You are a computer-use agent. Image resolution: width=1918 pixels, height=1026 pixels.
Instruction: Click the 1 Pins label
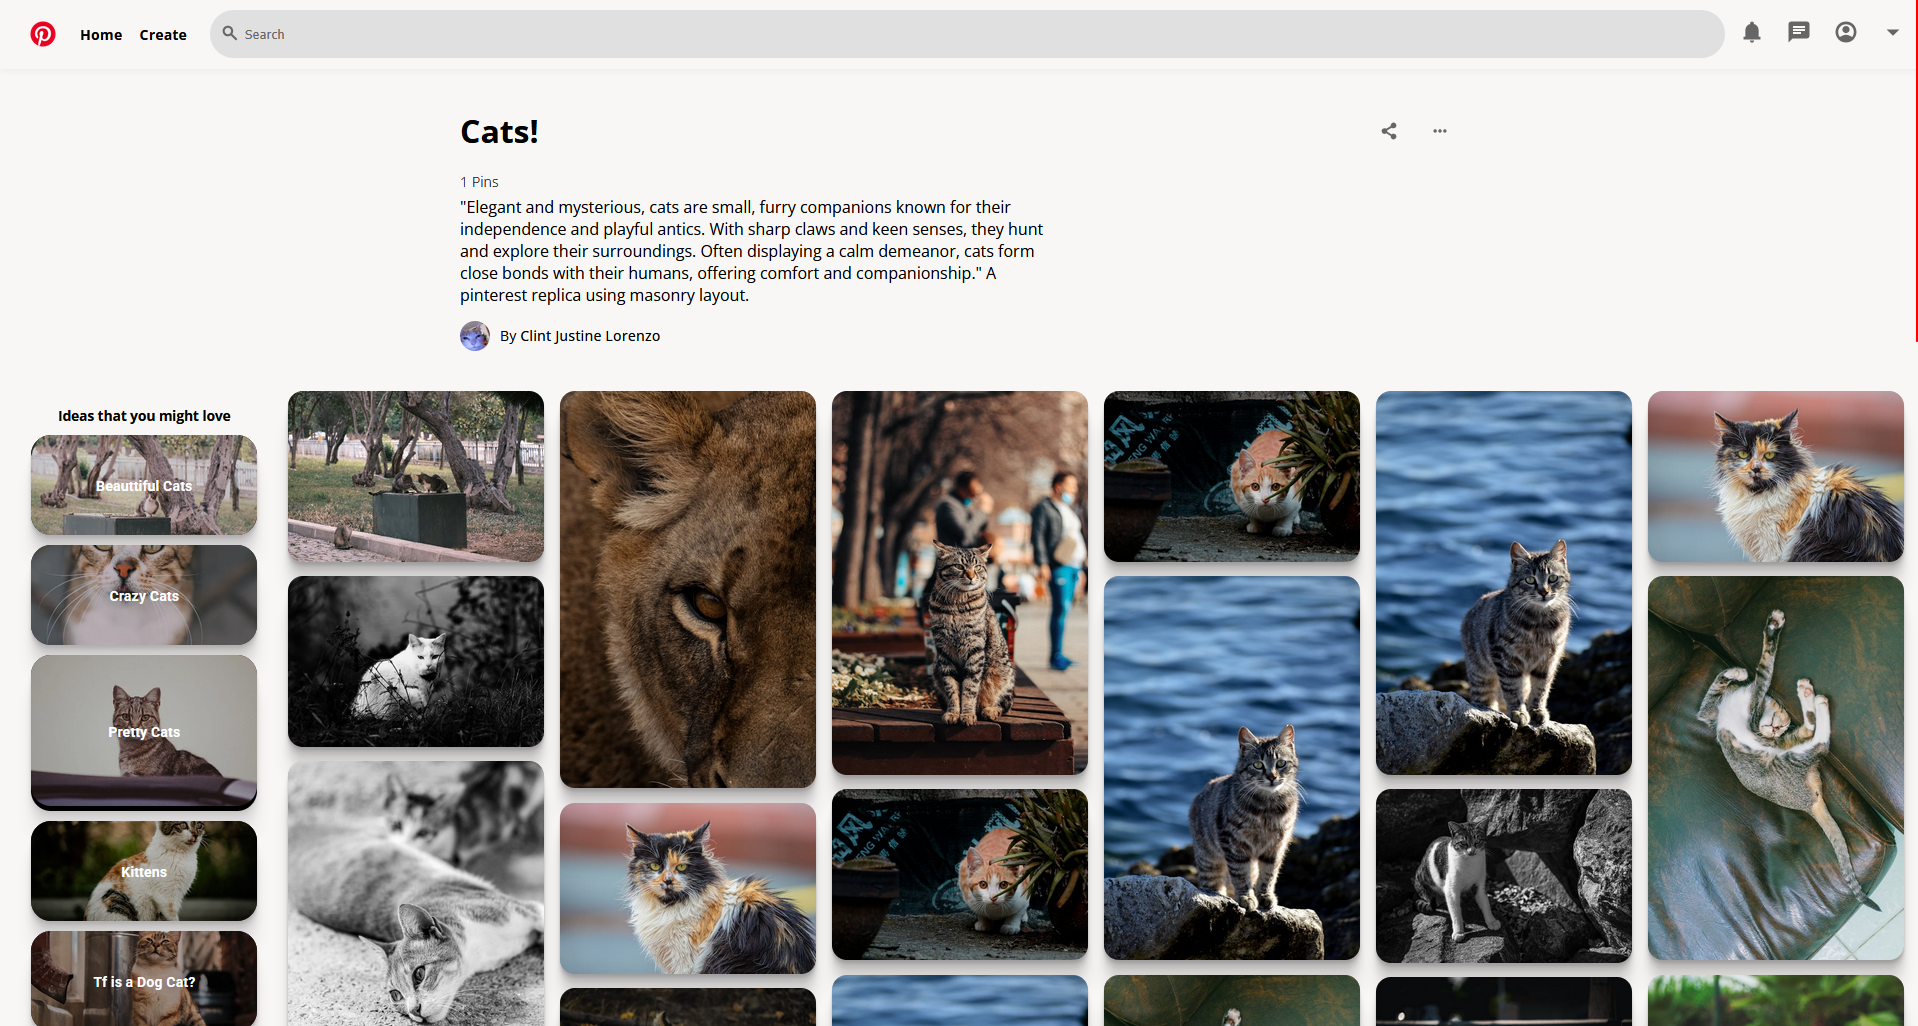(x=478, y=181)
